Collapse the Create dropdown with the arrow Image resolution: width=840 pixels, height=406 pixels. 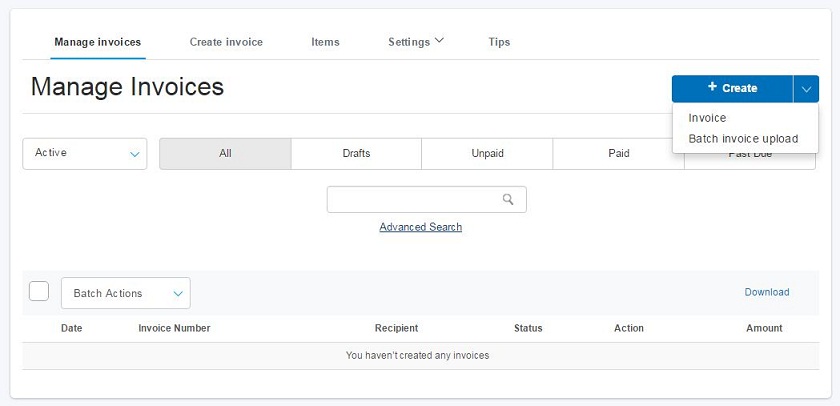[x=806, y=89]
